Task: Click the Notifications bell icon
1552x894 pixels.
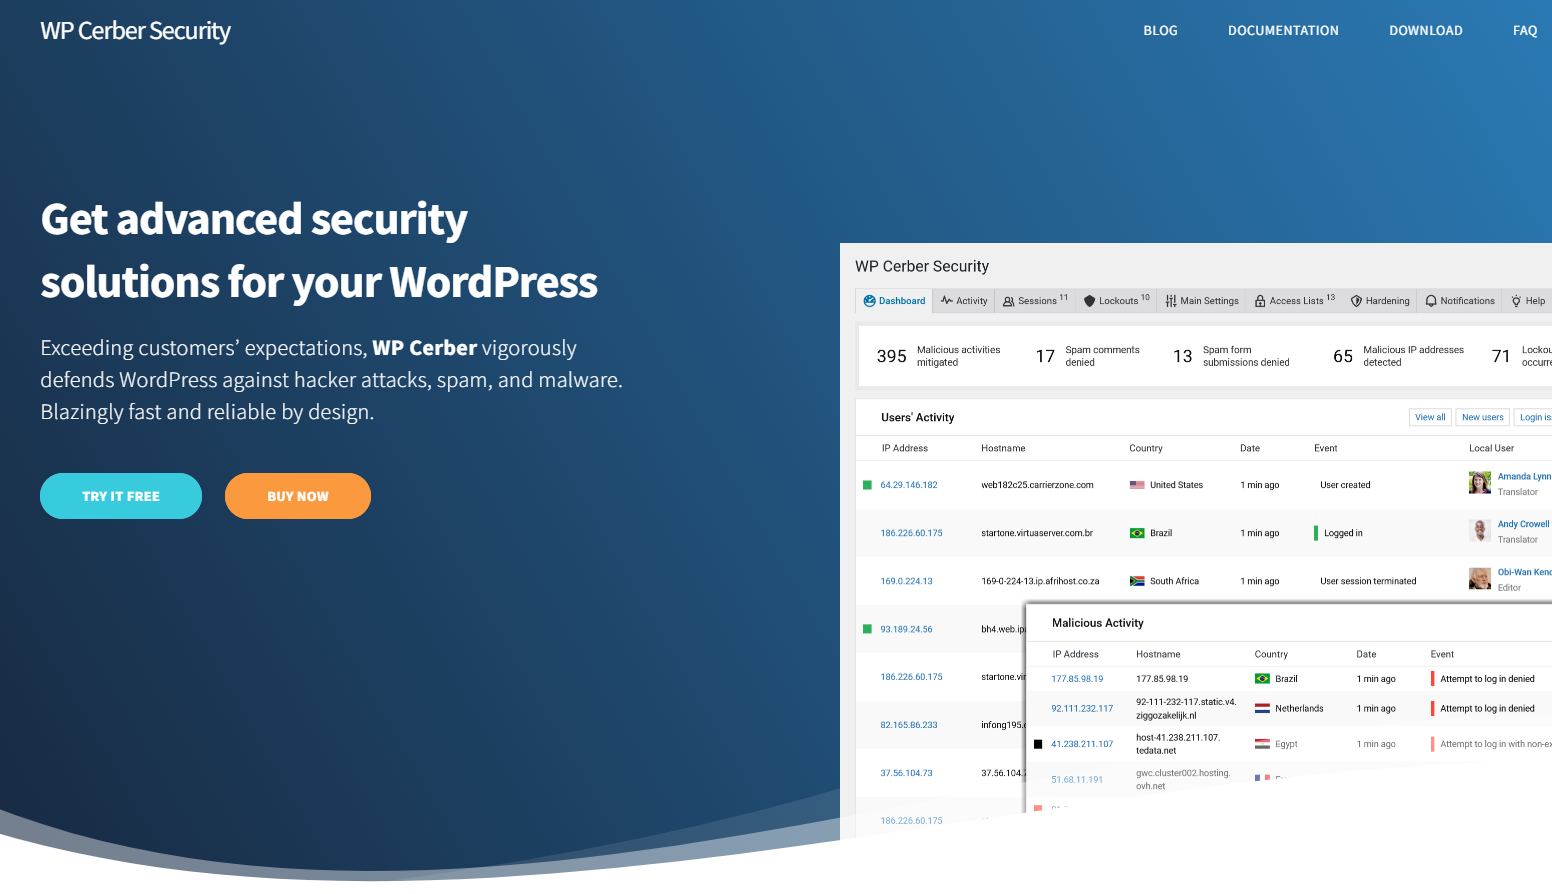Action: click(x=1431, y=301)
